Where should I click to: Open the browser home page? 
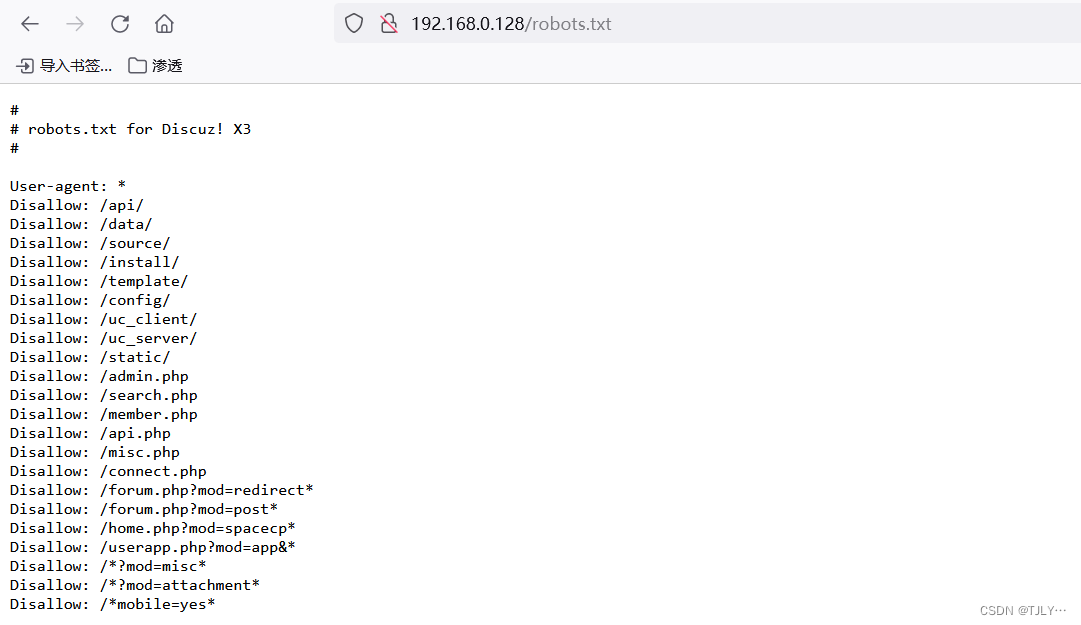tap(164, 24)
